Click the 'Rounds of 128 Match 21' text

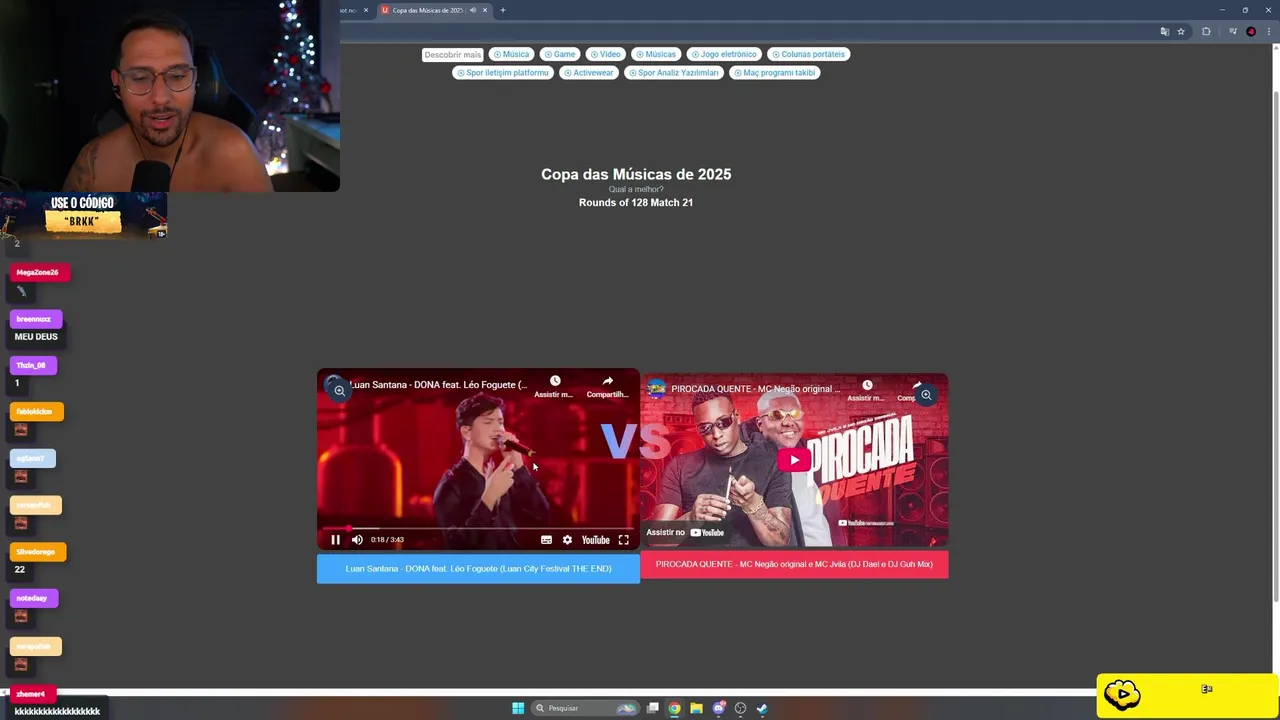coord(636,203)
